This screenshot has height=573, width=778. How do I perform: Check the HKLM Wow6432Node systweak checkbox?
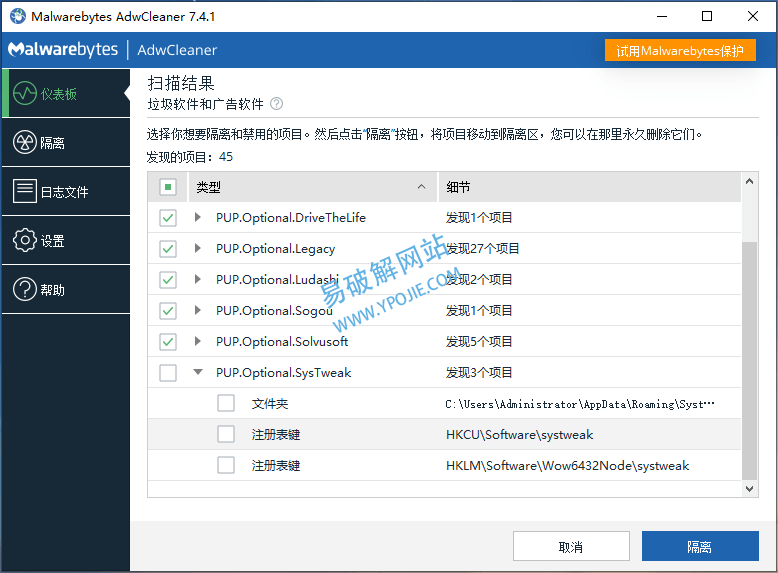tap(226, 465)
